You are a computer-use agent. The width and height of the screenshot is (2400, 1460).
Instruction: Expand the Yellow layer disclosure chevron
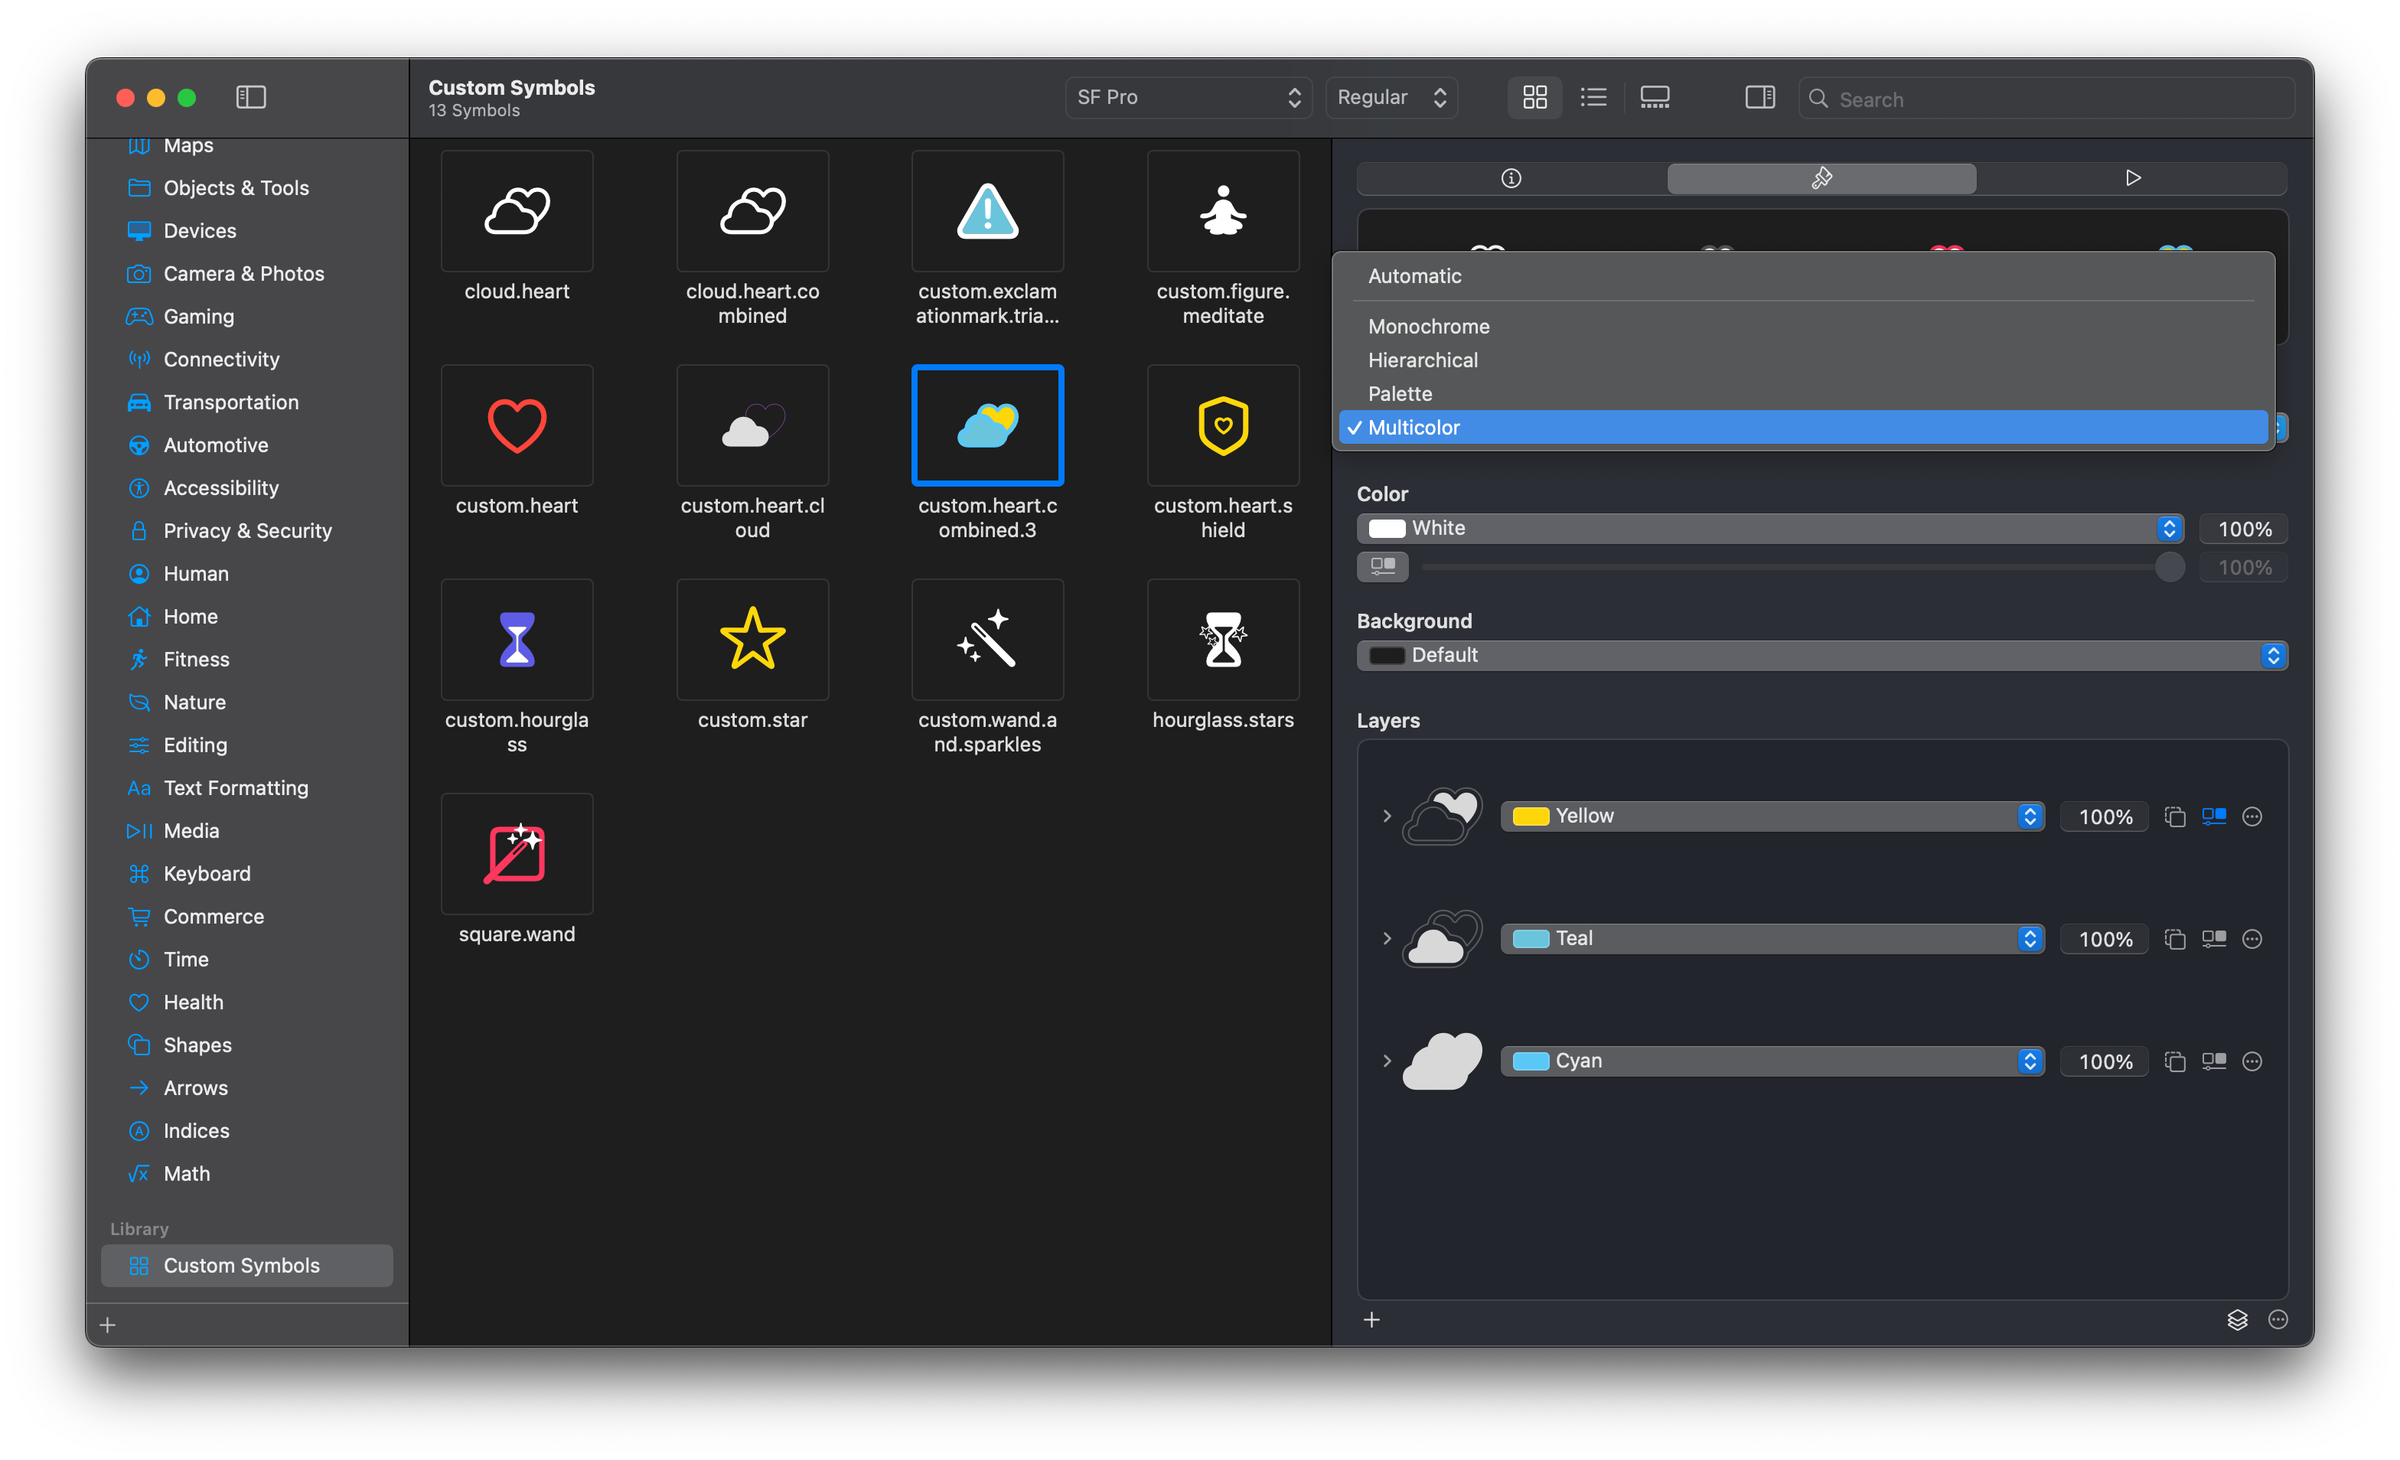point(1387,816)
